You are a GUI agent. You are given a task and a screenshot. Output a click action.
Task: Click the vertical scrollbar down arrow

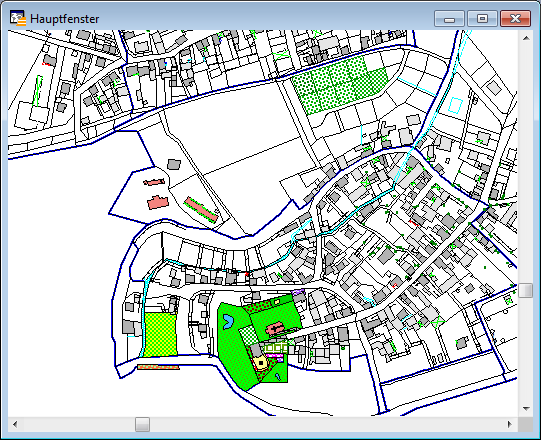coord(526,409)
